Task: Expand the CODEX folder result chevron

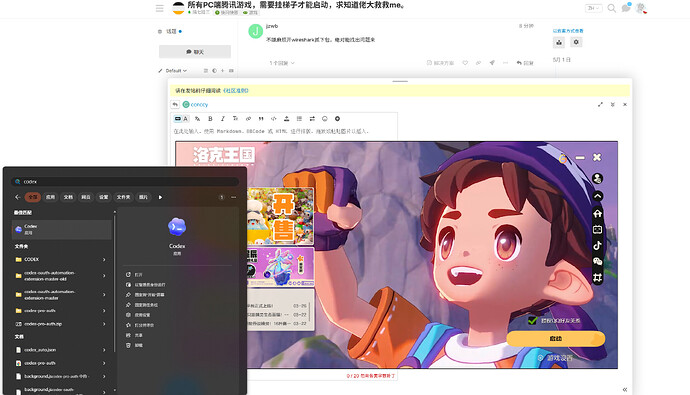Action: (x=104, y=260)
